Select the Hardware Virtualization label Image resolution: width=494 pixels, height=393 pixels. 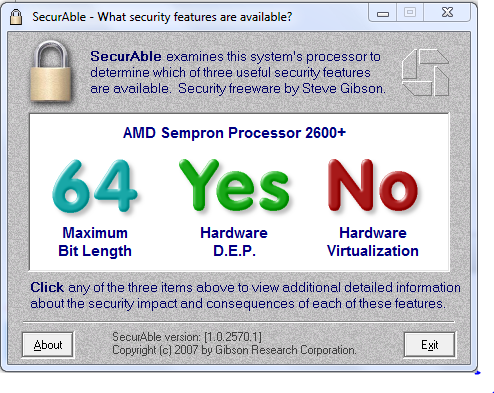click(373, 242)
